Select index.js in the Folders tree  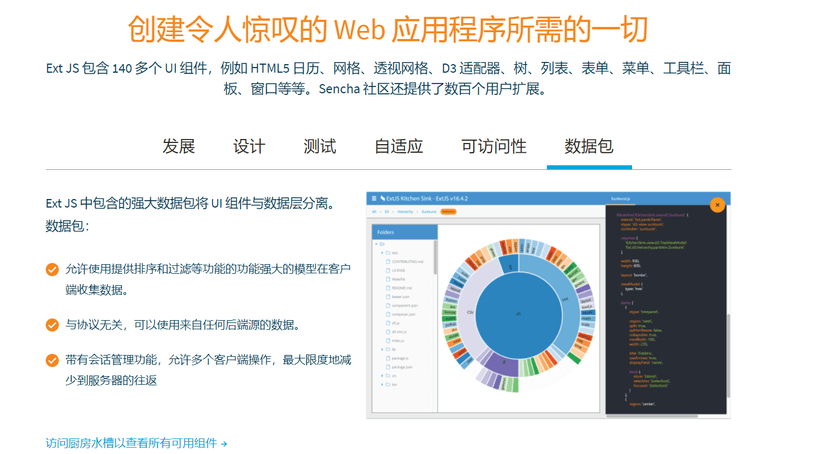(x=398, y=340)
